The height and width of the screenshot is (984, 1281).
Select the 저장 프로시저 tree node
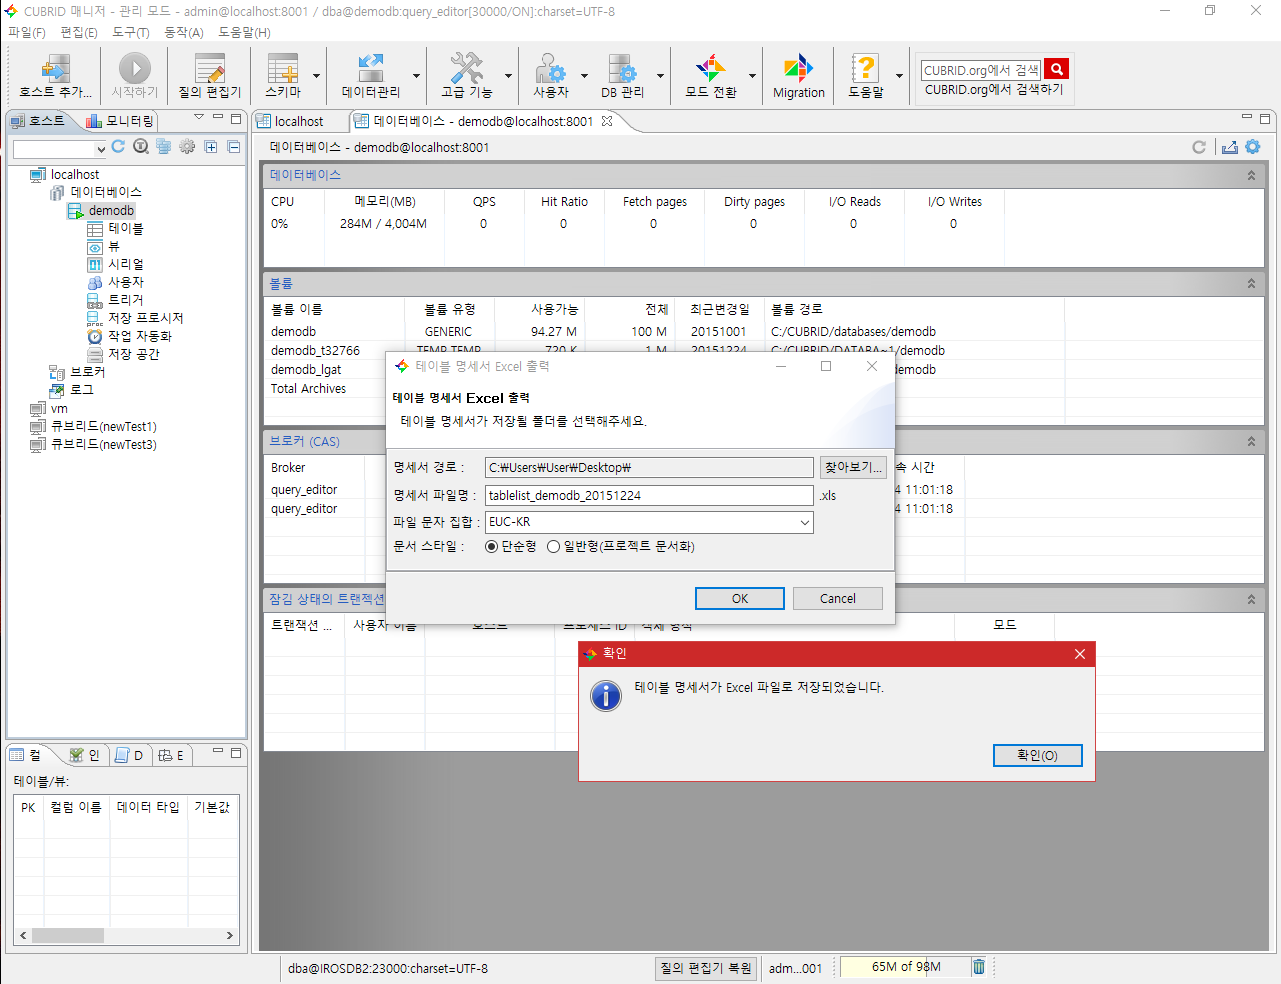(146, 318)
